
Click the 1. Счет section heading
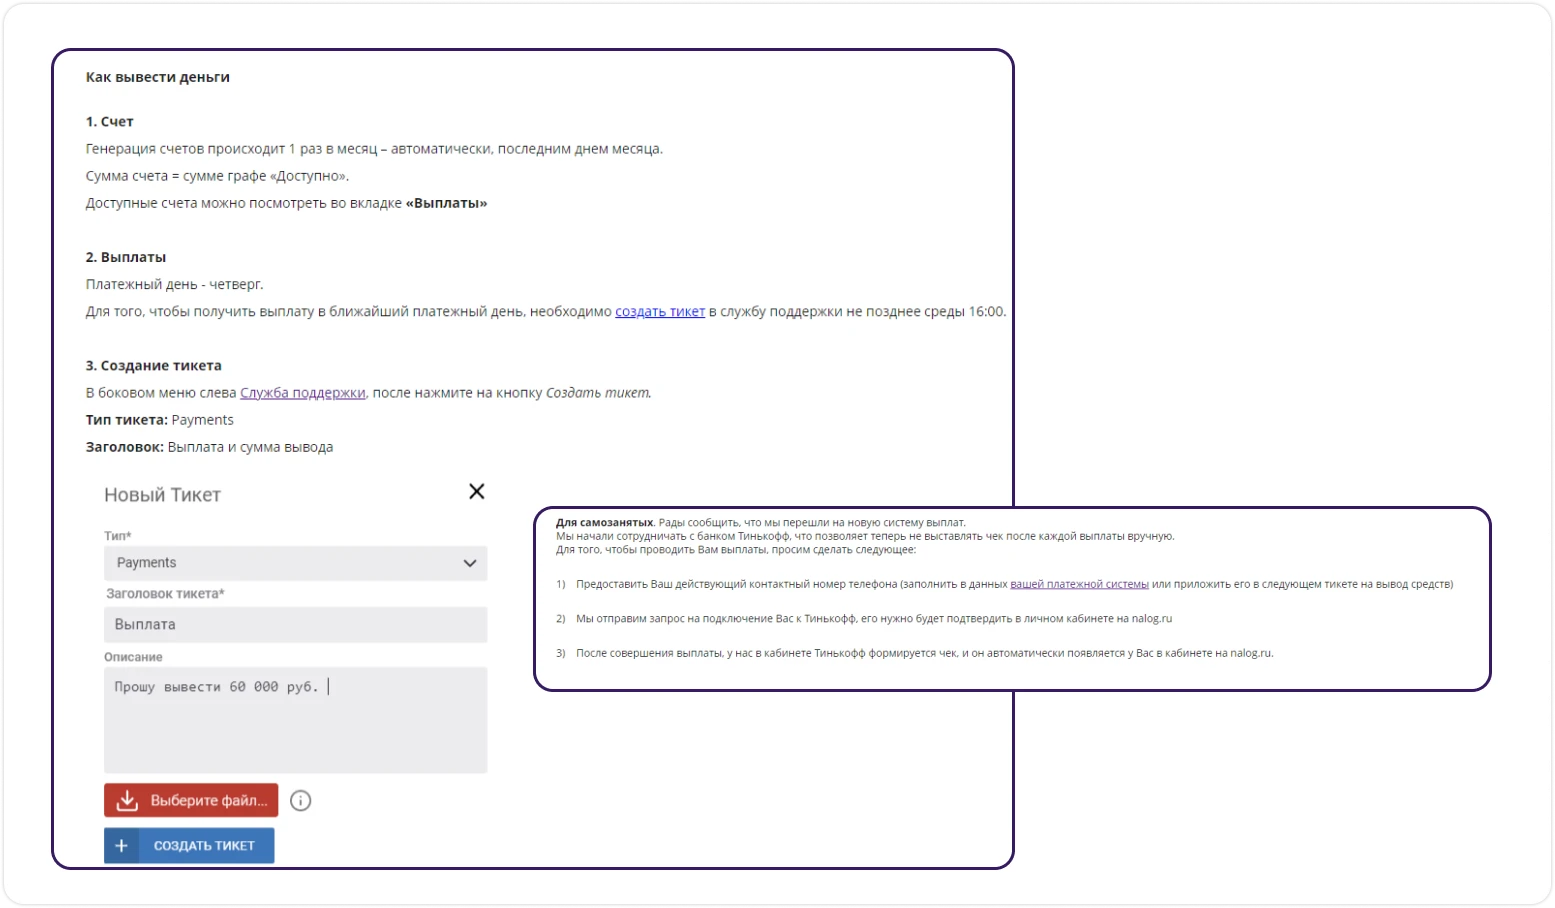coord(110,122)
